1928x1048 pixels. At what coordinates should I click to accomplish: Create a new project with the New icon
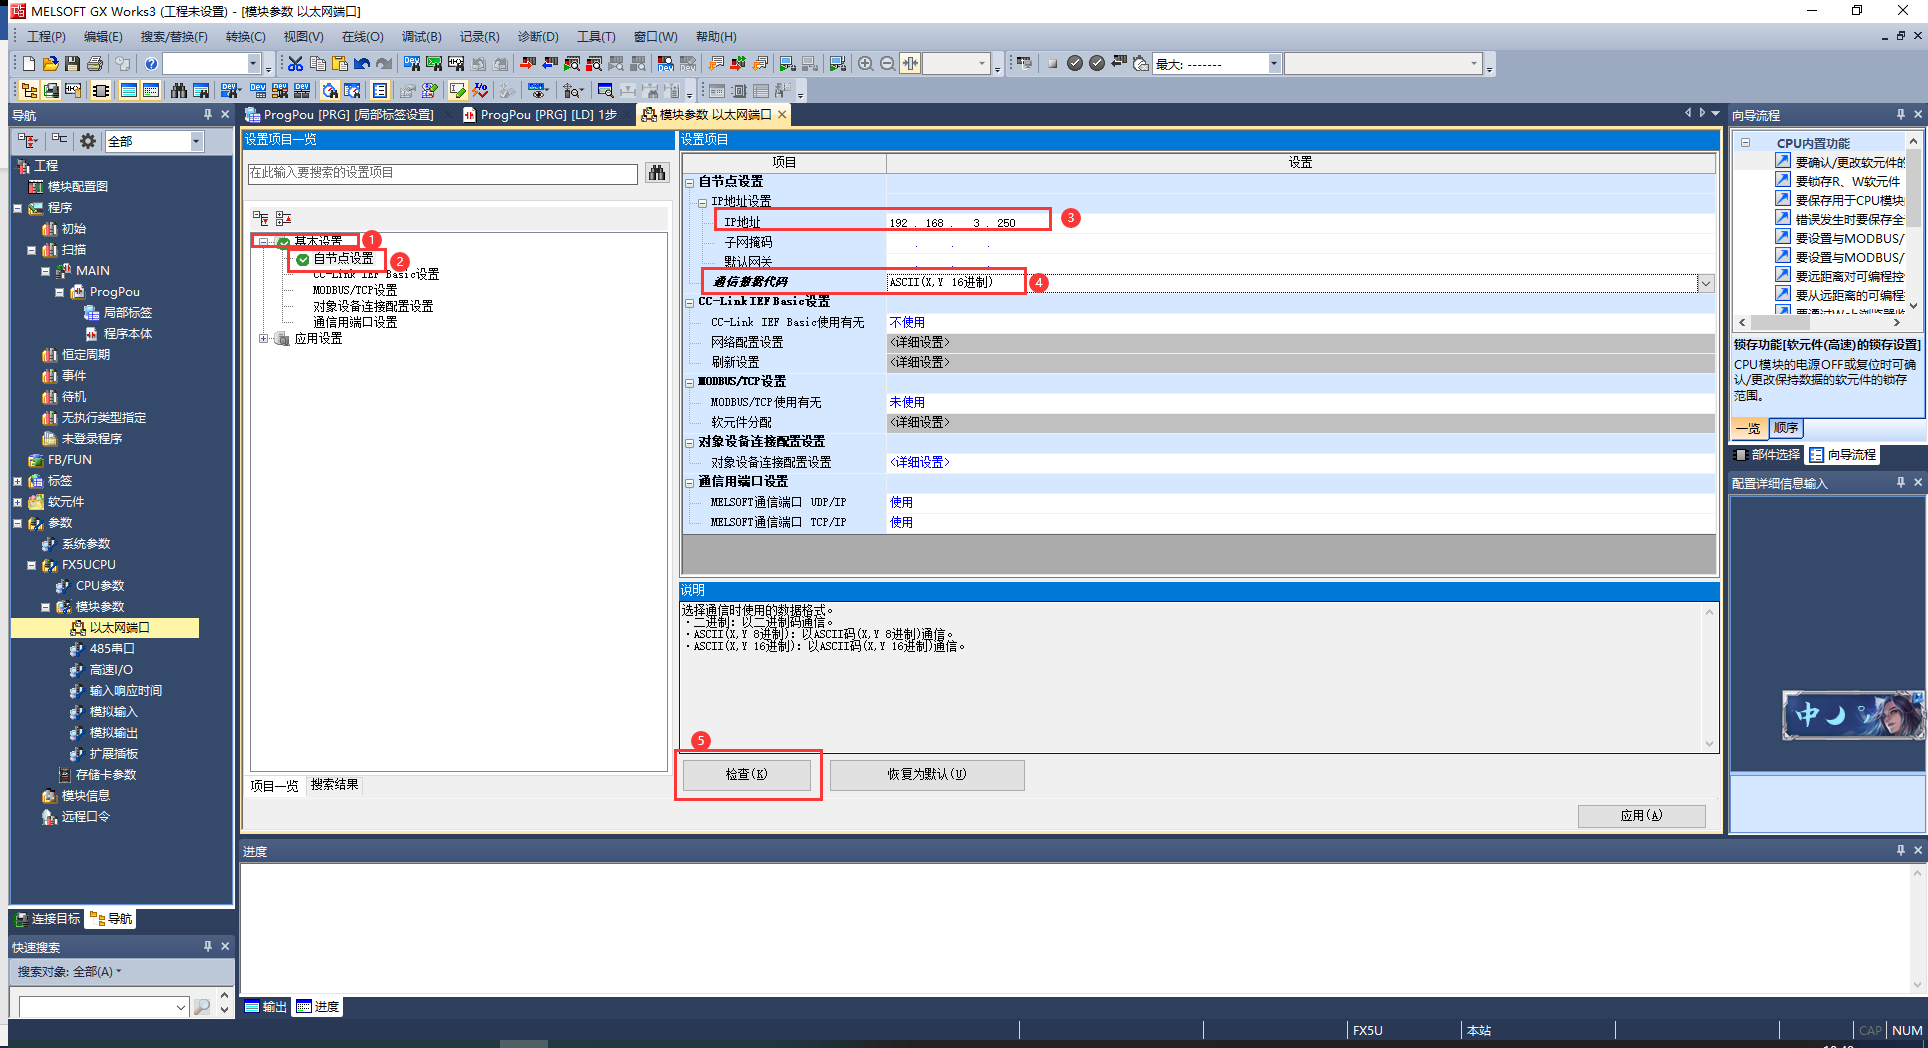(x=29, y=63)
